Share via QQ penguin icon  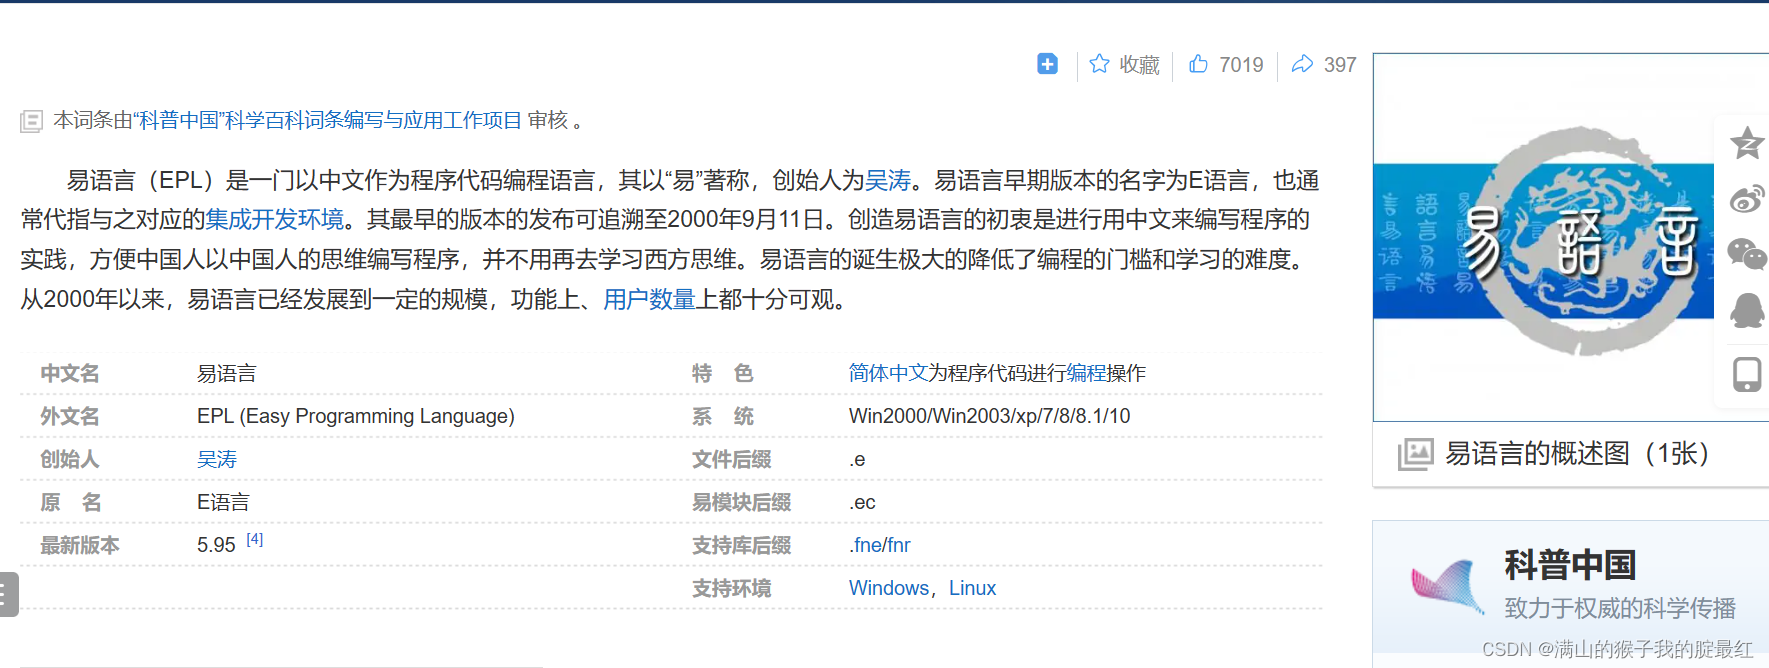click(1747, 311)
